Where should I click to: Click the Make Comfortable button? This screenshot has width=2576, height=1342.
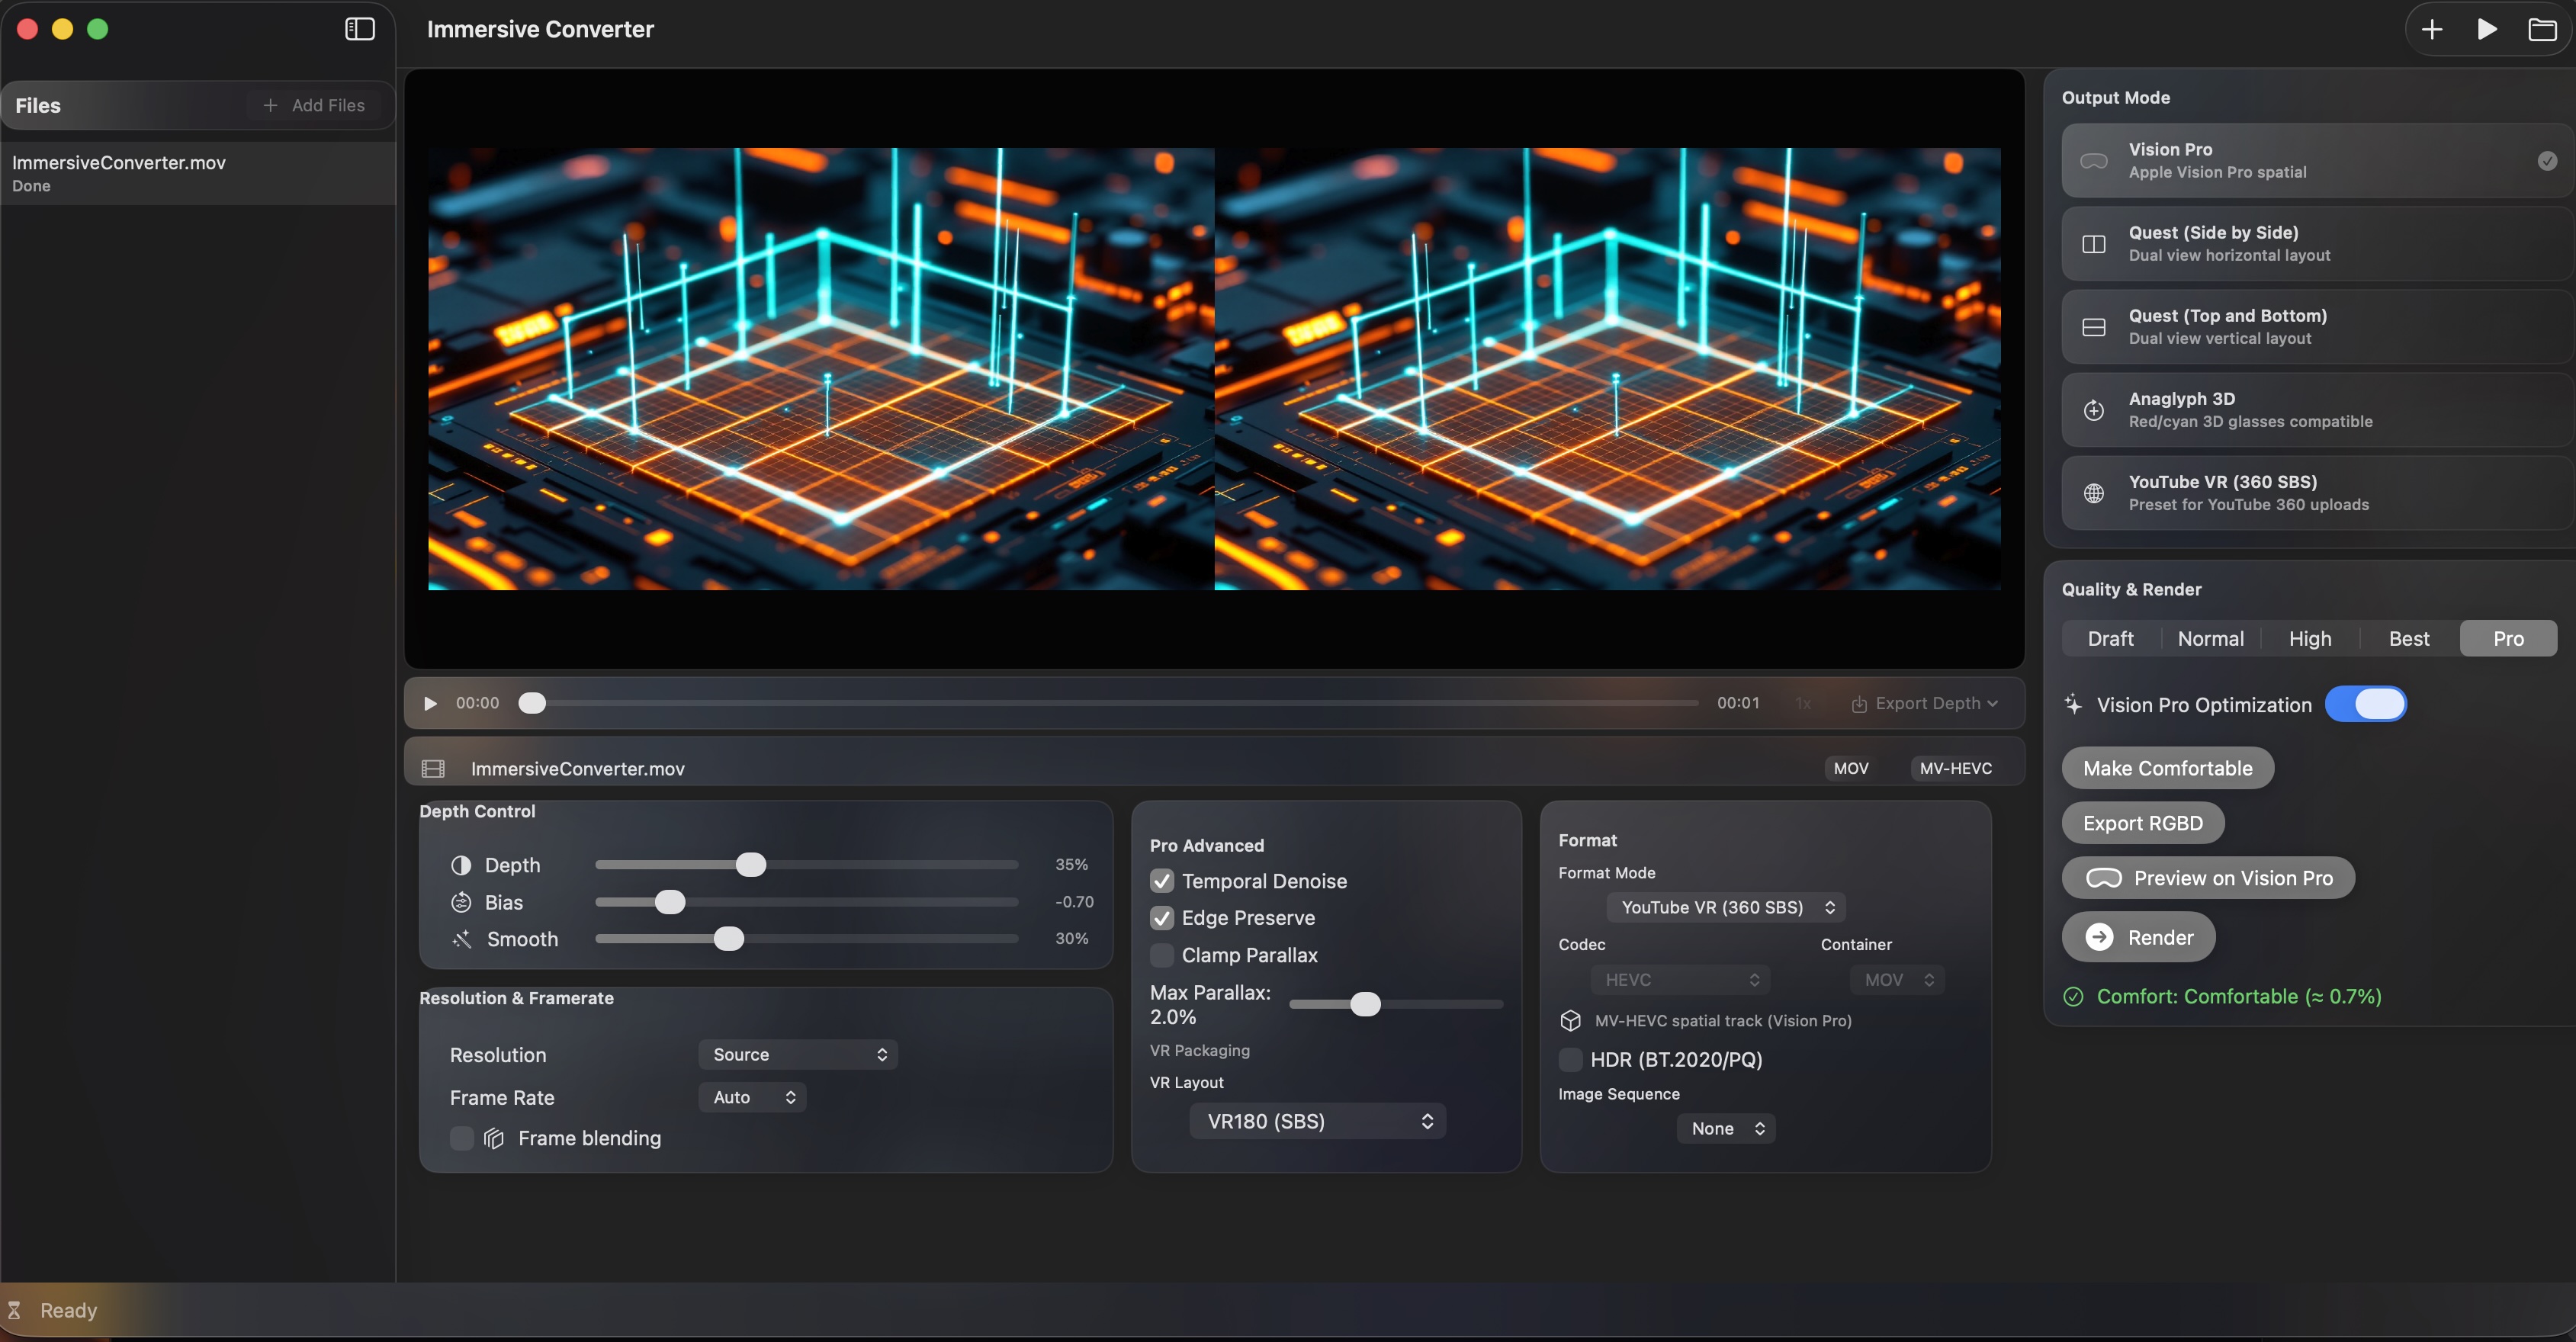2167,768
